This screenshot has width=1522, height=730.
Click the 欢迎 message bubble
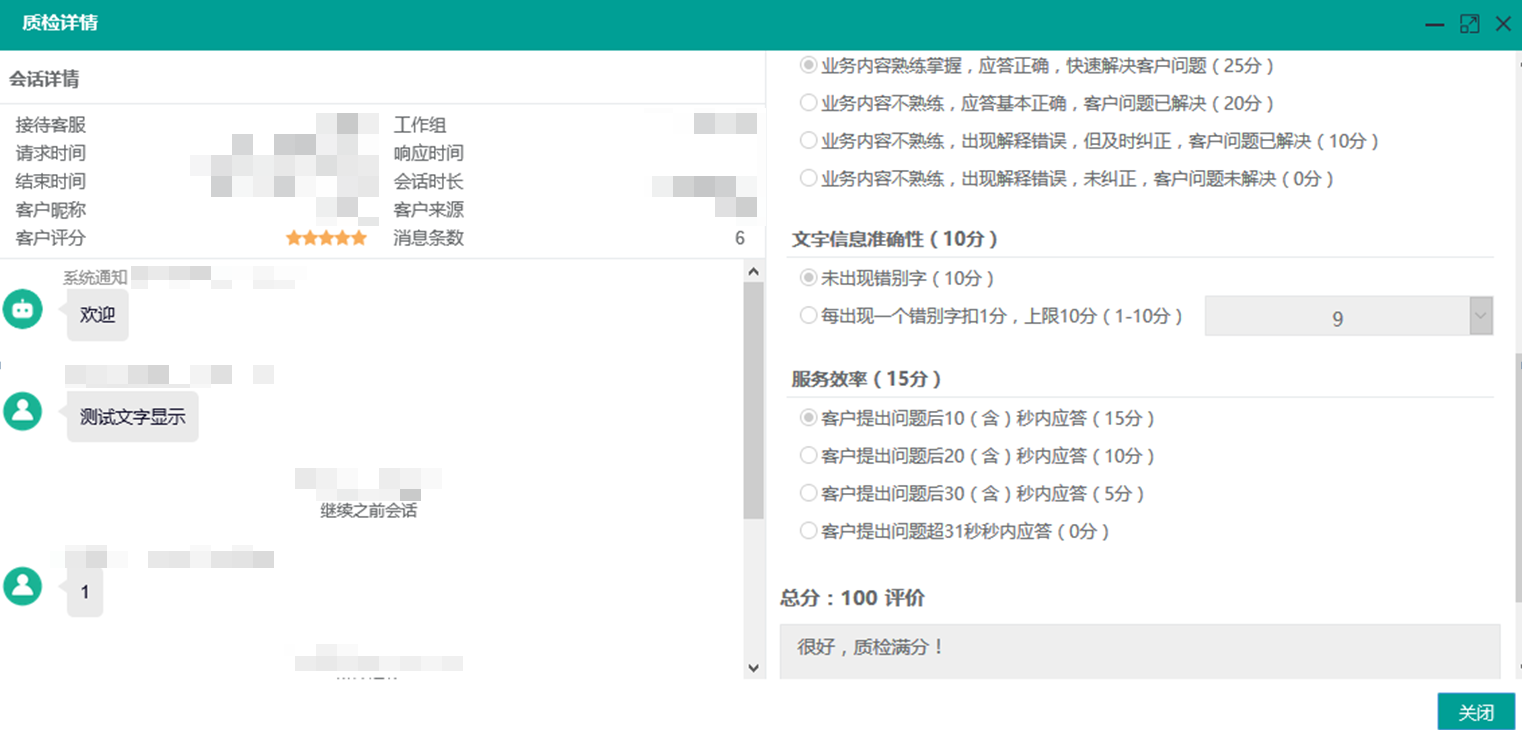tap(98, 315)
